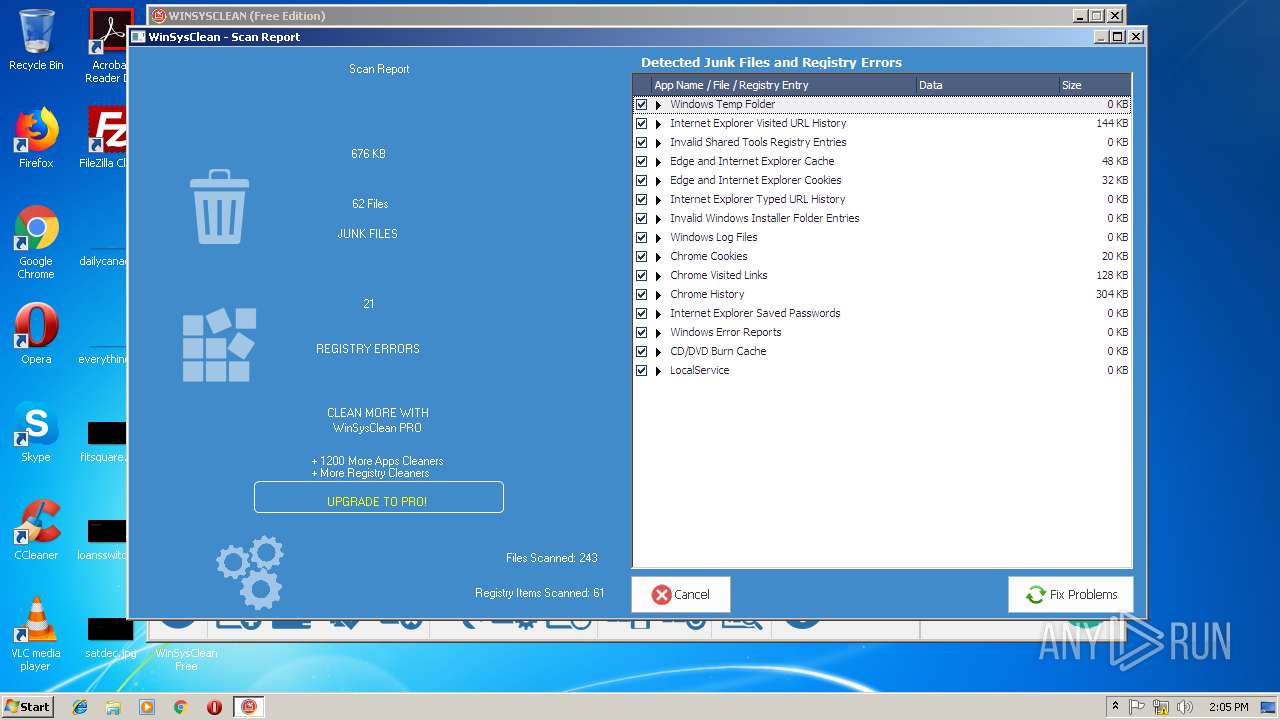
Task: Select the Windows Error Reports row text
Action: click(726, 332)
